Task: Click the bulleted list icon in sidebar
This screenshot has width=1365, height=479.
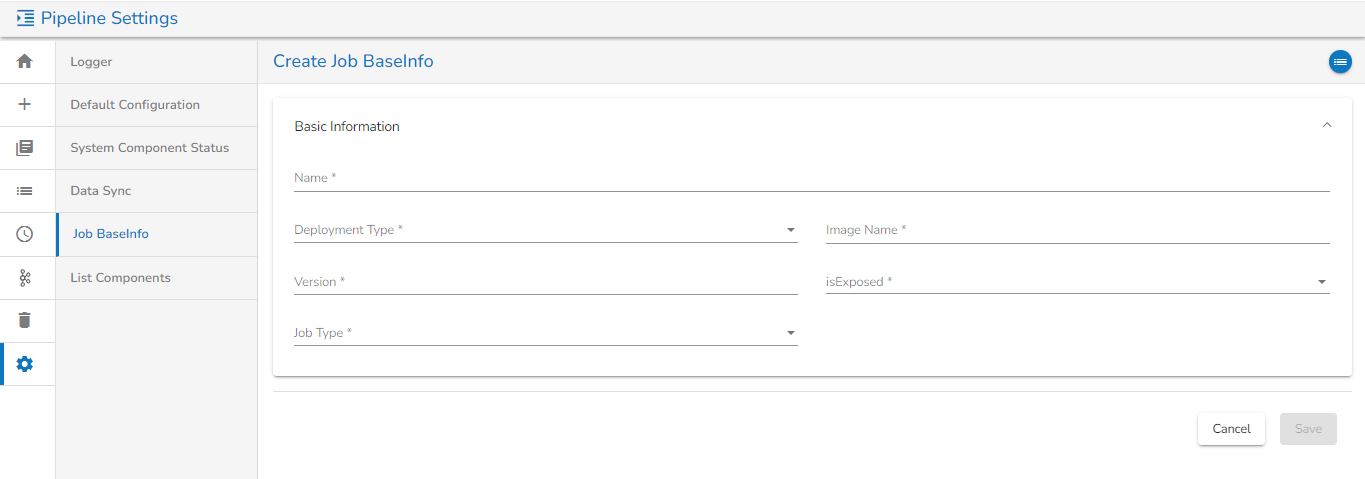Action: tap(25, 191)
